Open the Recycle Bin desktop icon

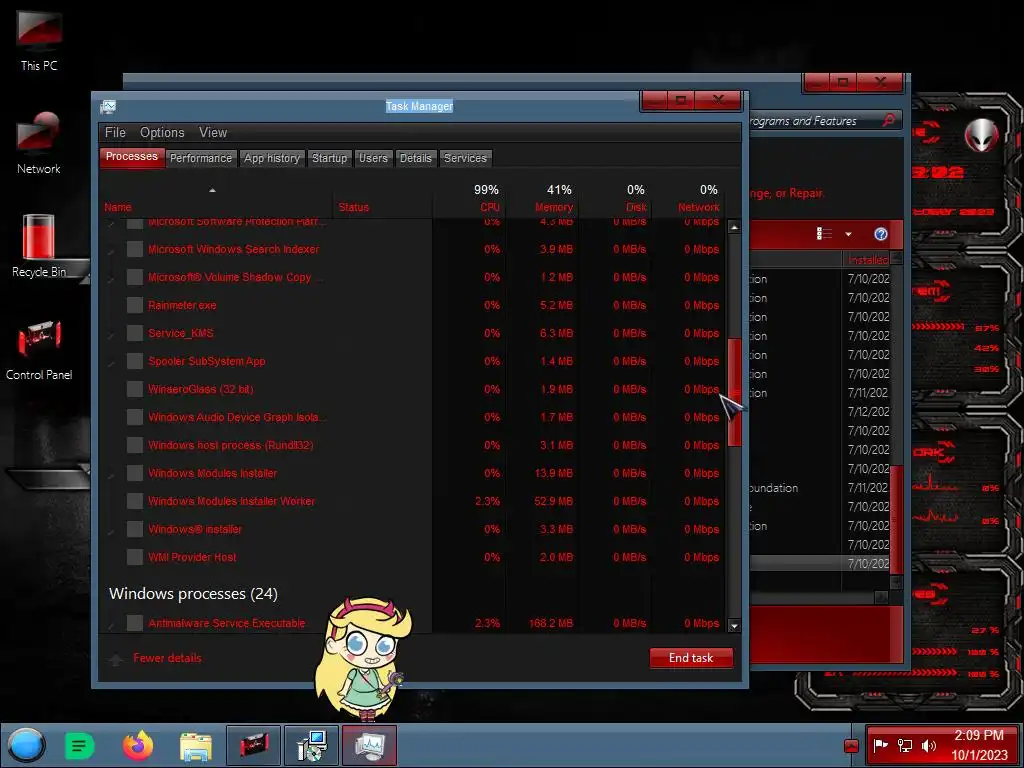[39, 246]
